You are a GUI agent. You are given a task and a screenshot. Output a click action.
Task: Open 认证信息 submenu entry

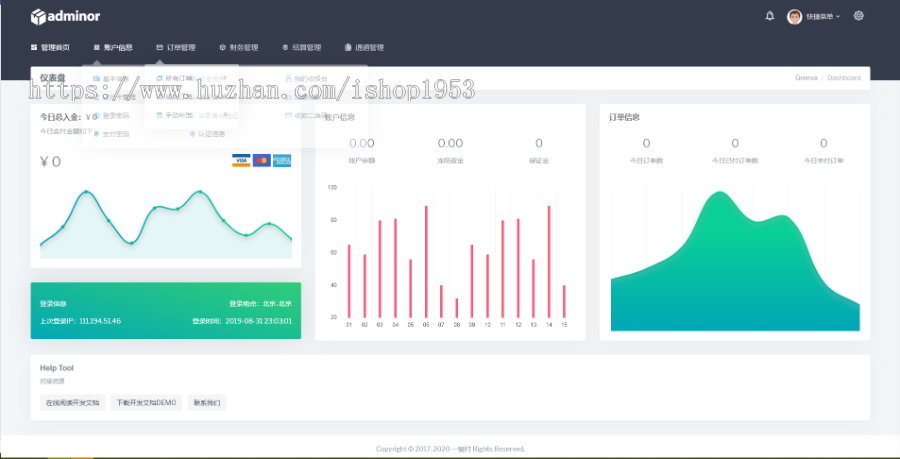(x=207, y=134)
